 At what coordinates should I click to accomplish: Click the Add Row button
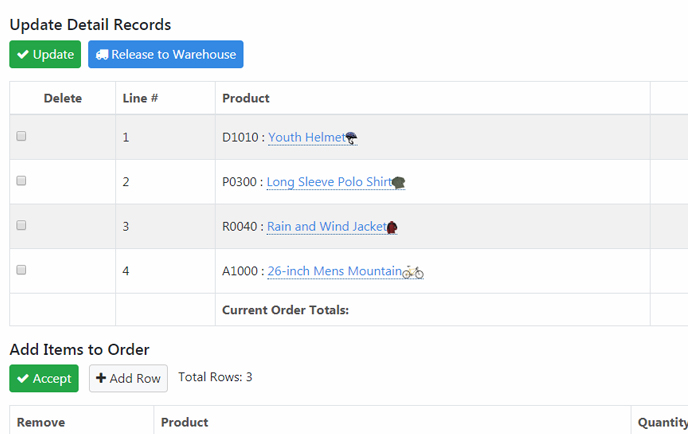click(128, 378)
